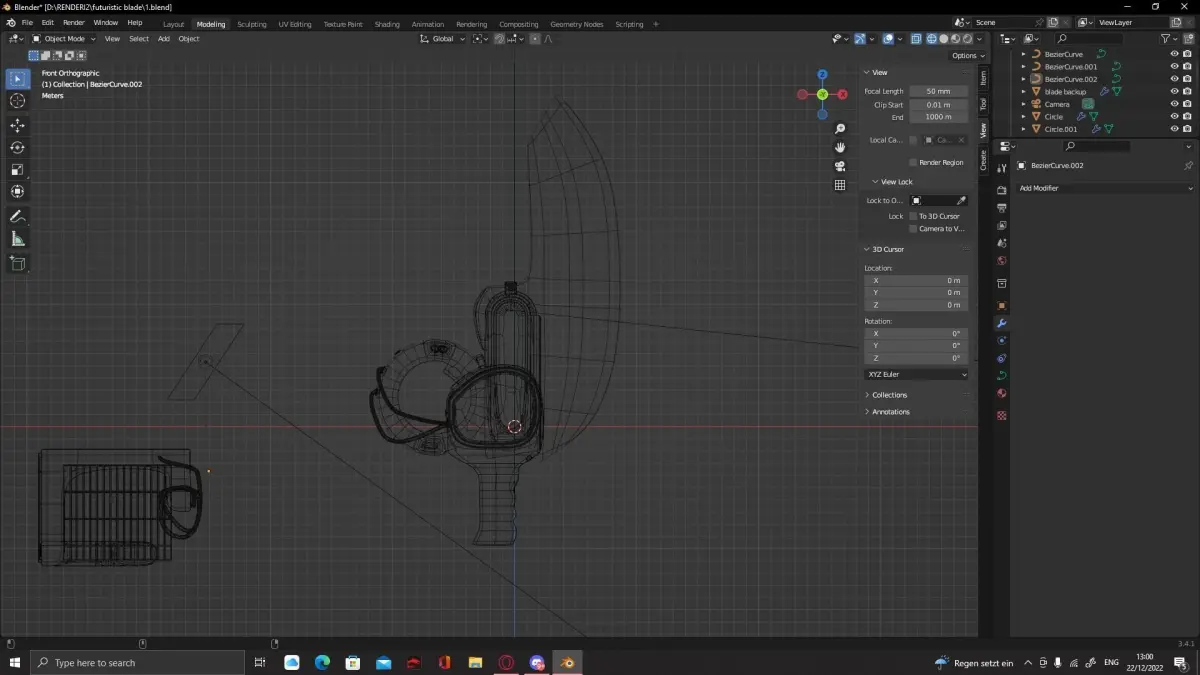This screenshot has height=675, width=1200.
Task: Expand the Collections panel
Action: pos(889,395)
